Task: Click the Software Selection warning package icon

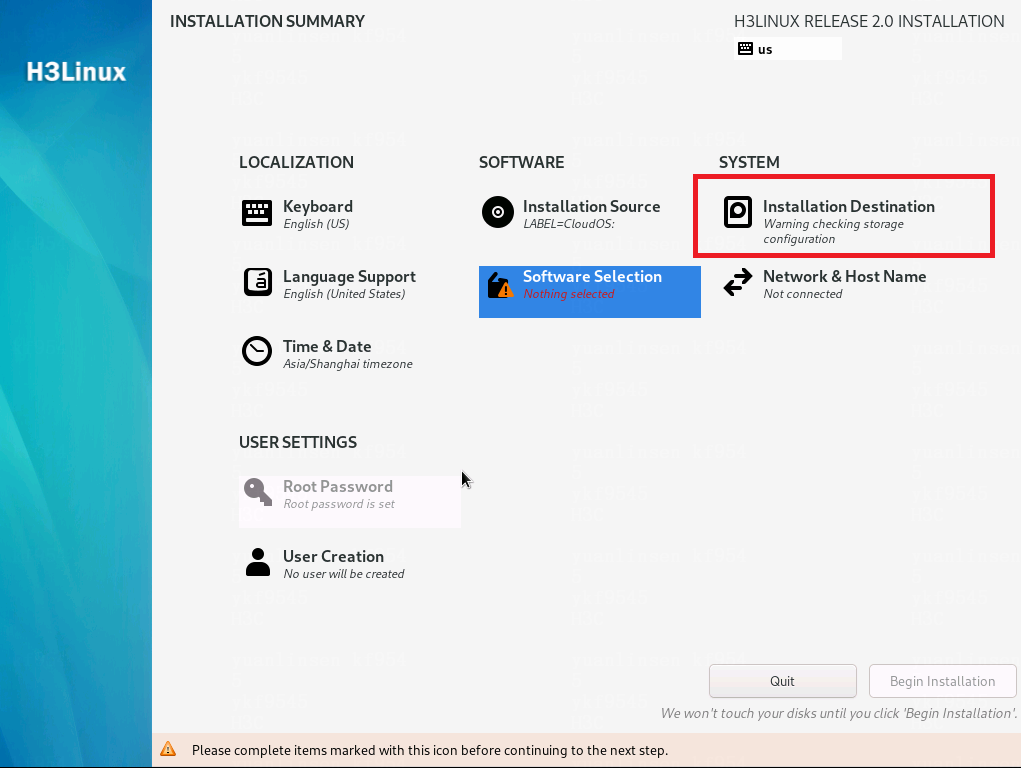Action: coord(500,285)
